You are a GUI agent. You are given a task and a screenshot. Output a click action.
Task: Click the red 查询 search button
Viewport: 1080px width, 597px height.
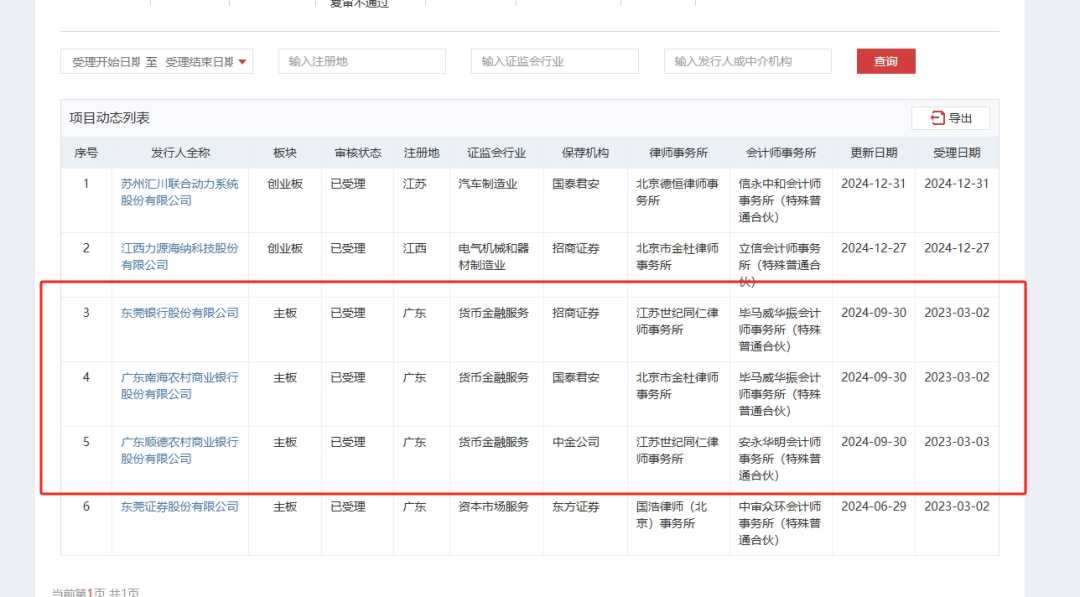click(886, 61)
